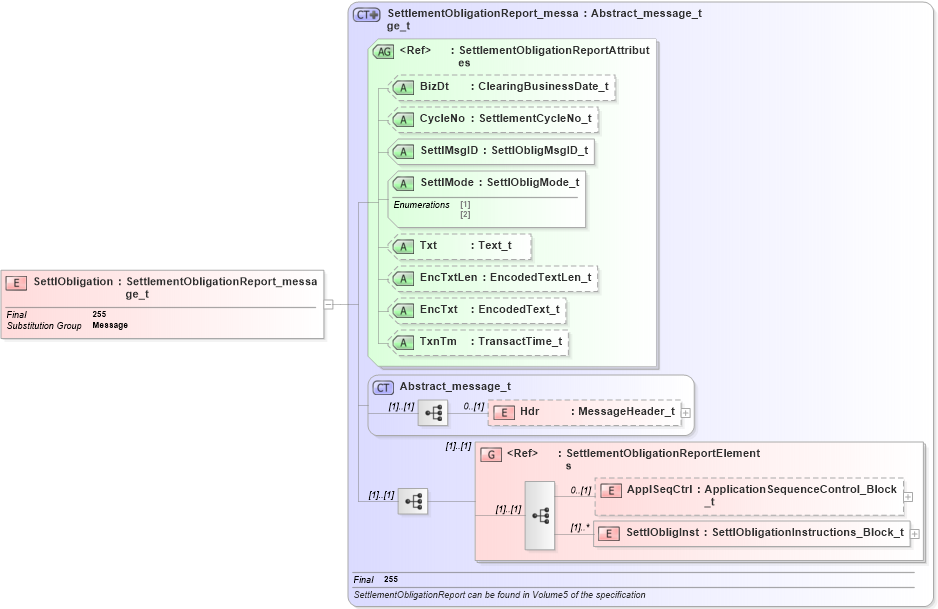Expand the Hdr MessageHeader_t element
Image resolution: width=938 pixels, height=609 pixels.
685,411
